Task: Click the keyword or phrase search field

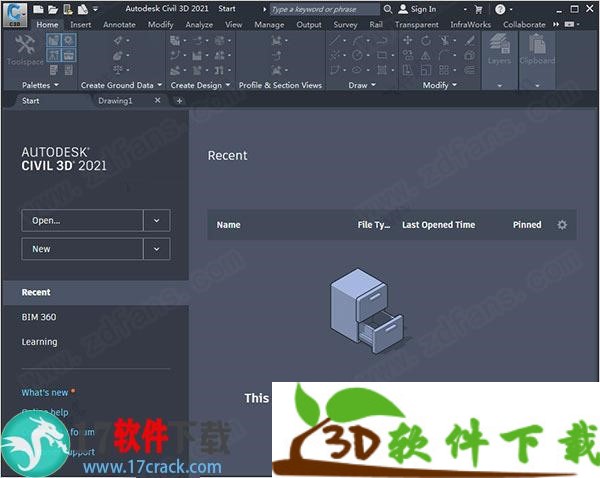Action: pyautogui.click(x=324, y=9)
